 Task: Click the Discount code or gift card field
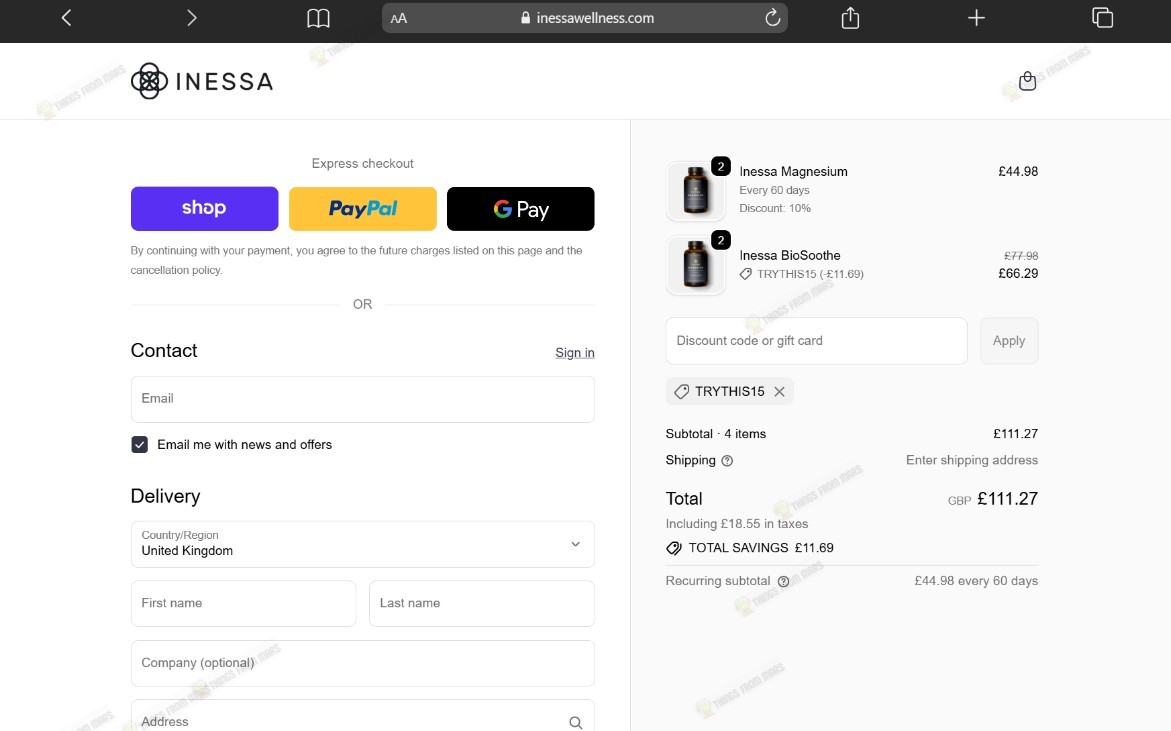(816, 341)
